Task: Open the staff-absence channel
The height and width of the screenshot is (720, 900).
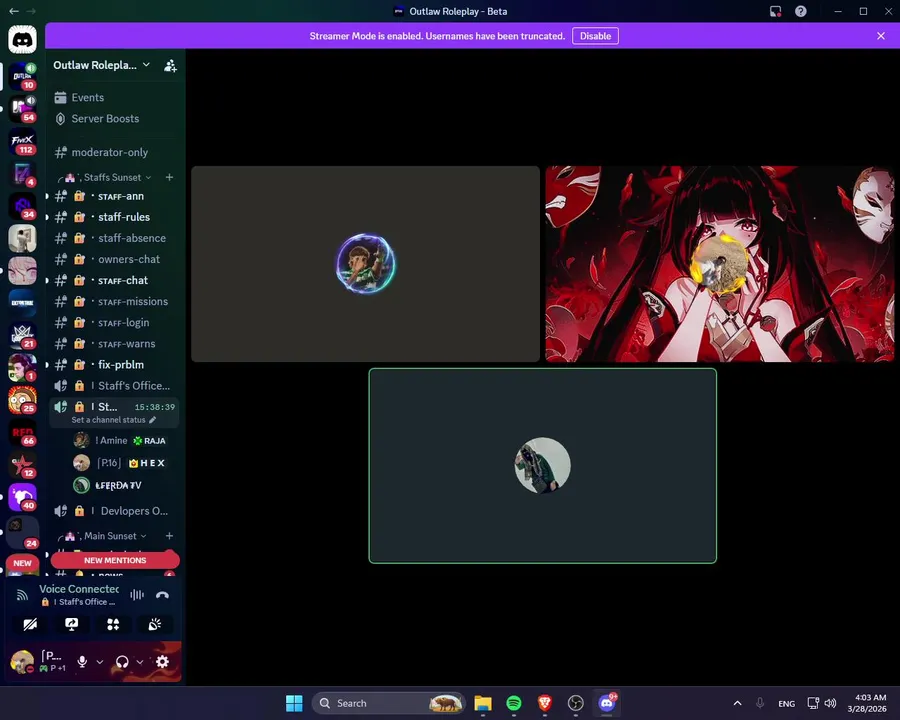Action: [x=114, y=238]
